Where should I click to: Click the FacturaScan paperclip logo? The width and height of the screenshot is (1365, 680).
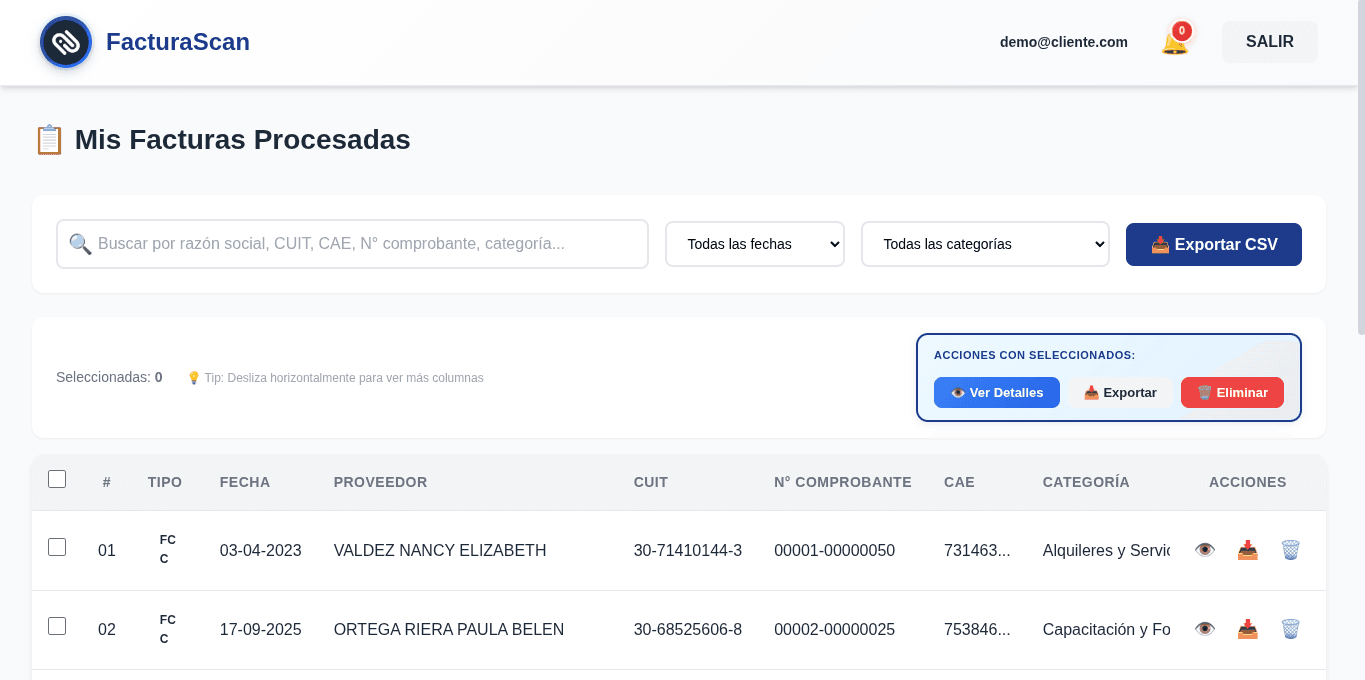tap(66, 42)
